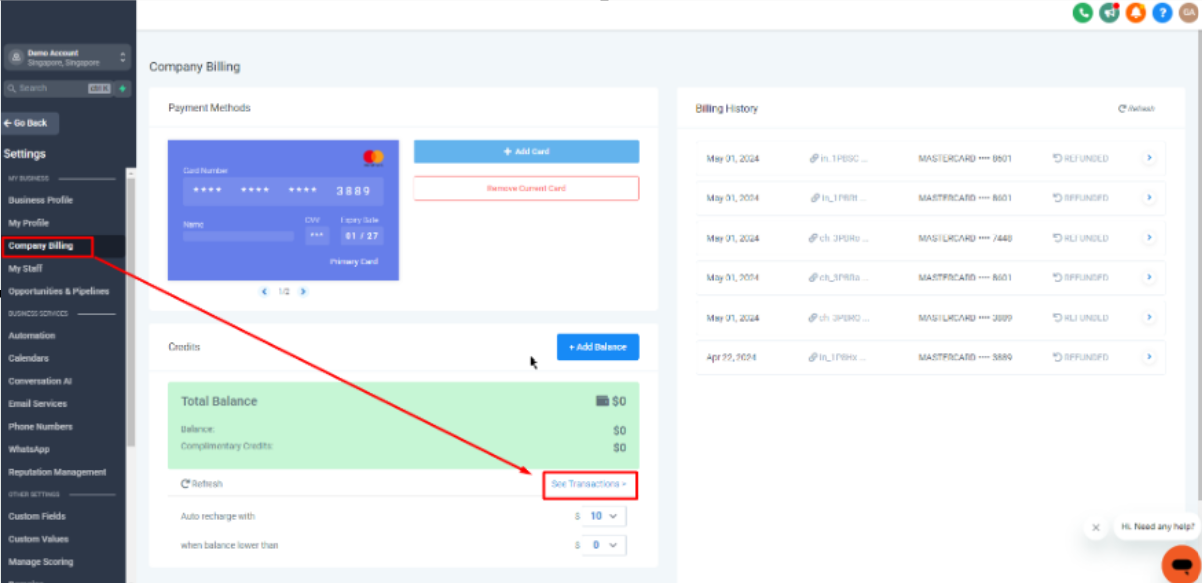
Task: Open the megaphone announcements icon
Action: pyautogui.click(x=1109, y=13)
